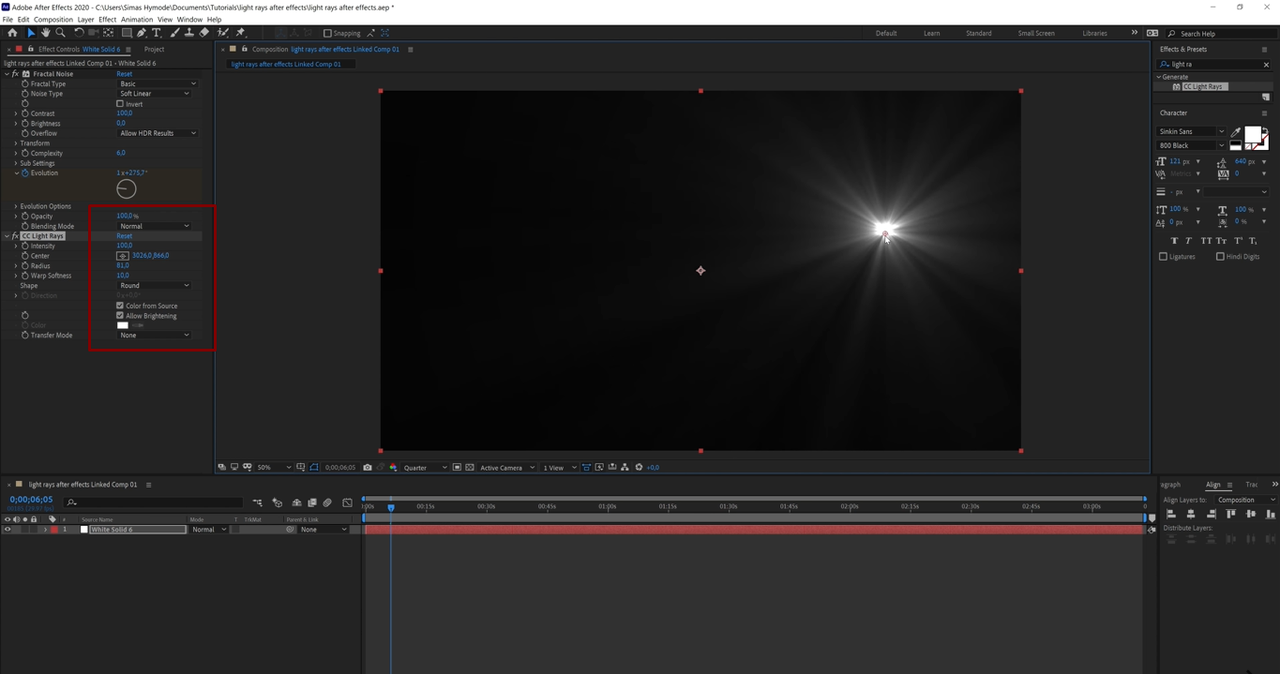Select the Horizontal Type tool
The image size is (1280, 674).
coord(156,33)
